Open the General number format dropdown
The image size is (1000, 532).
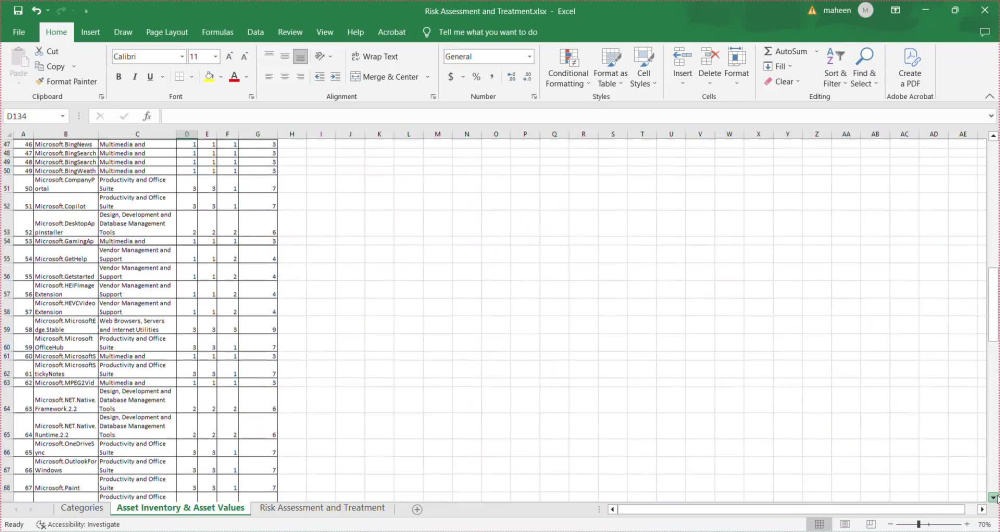529,57
